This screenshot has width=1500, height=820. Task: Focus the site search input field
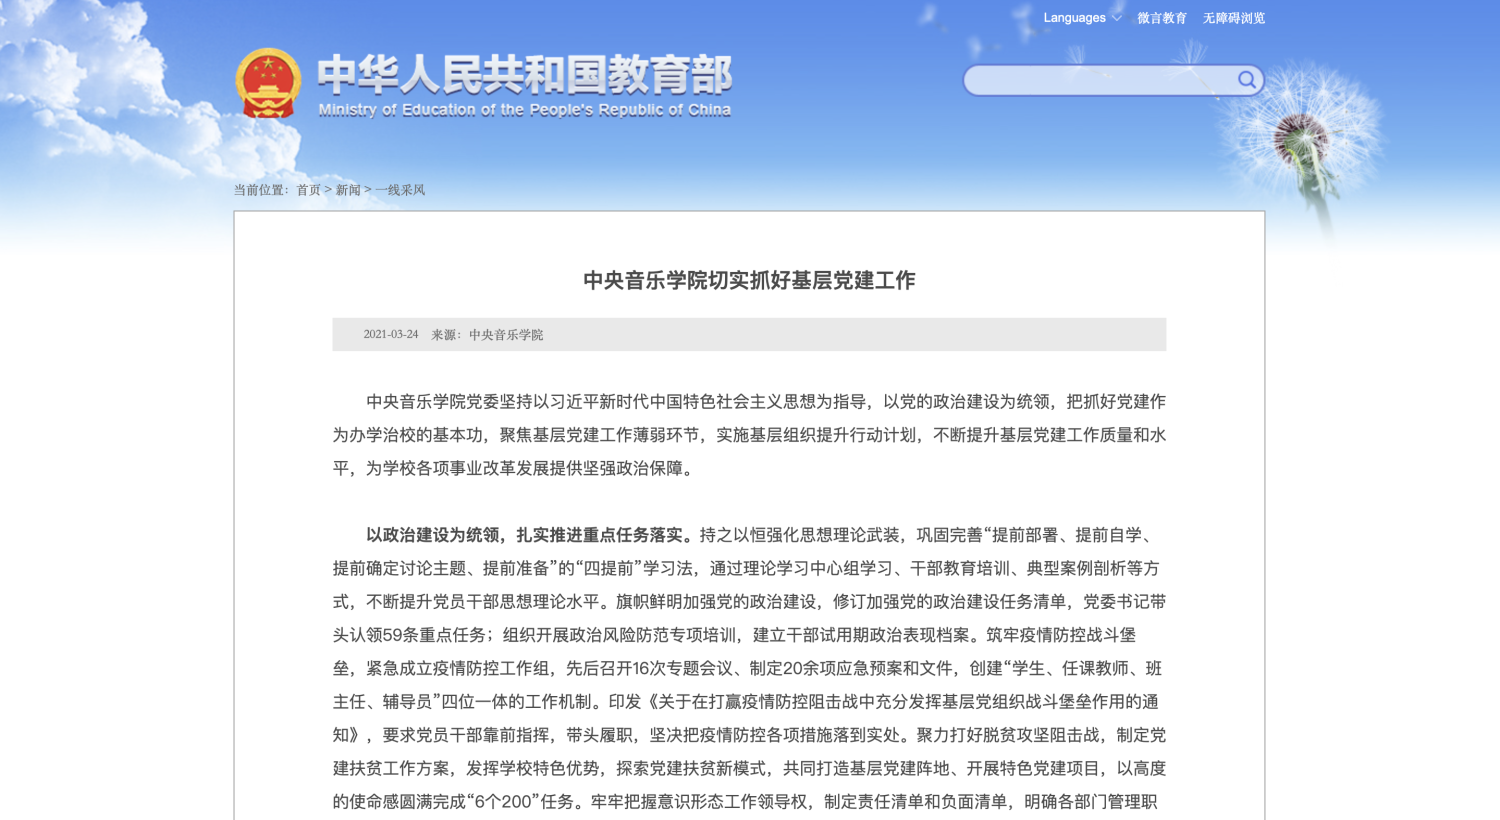point(1100,80)
